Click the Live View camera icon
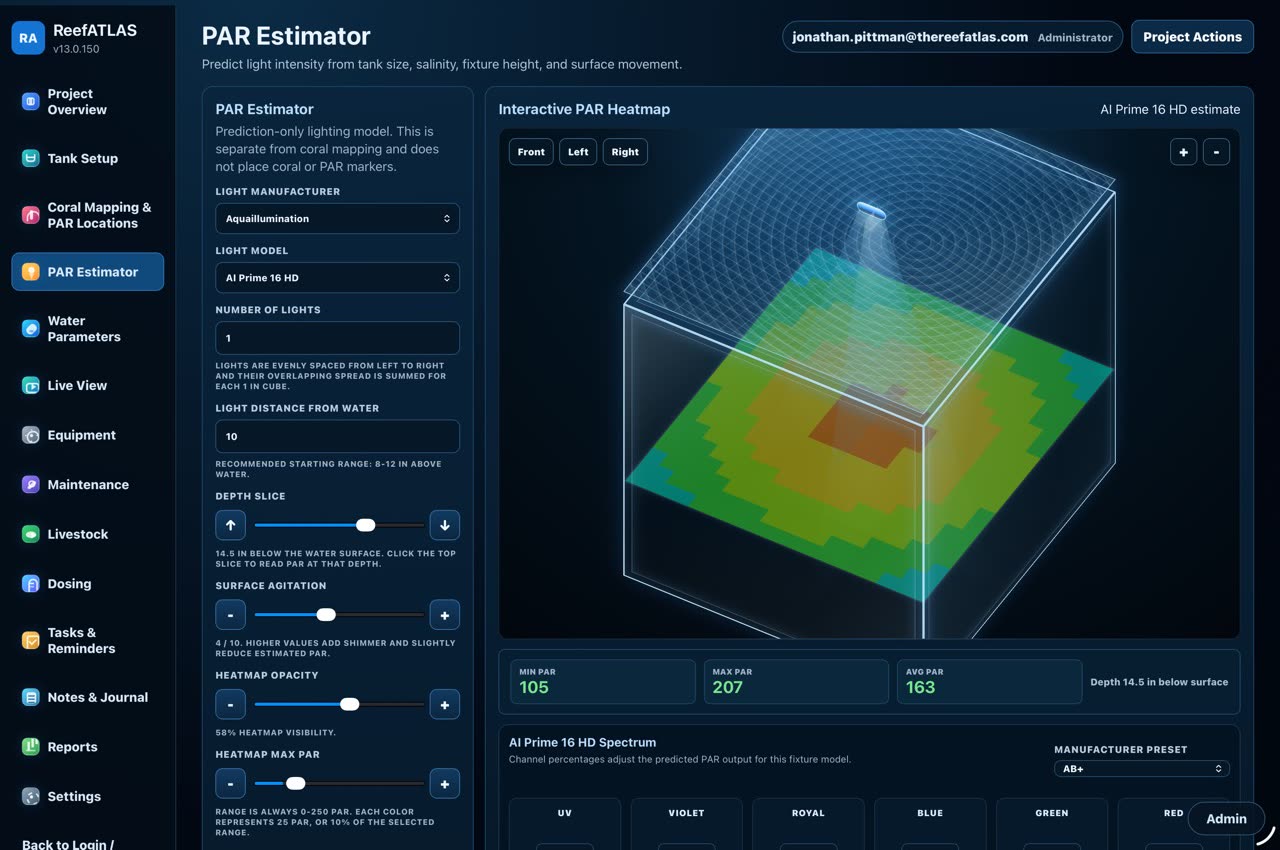1280x850 pixels. (x=31, y=385)
